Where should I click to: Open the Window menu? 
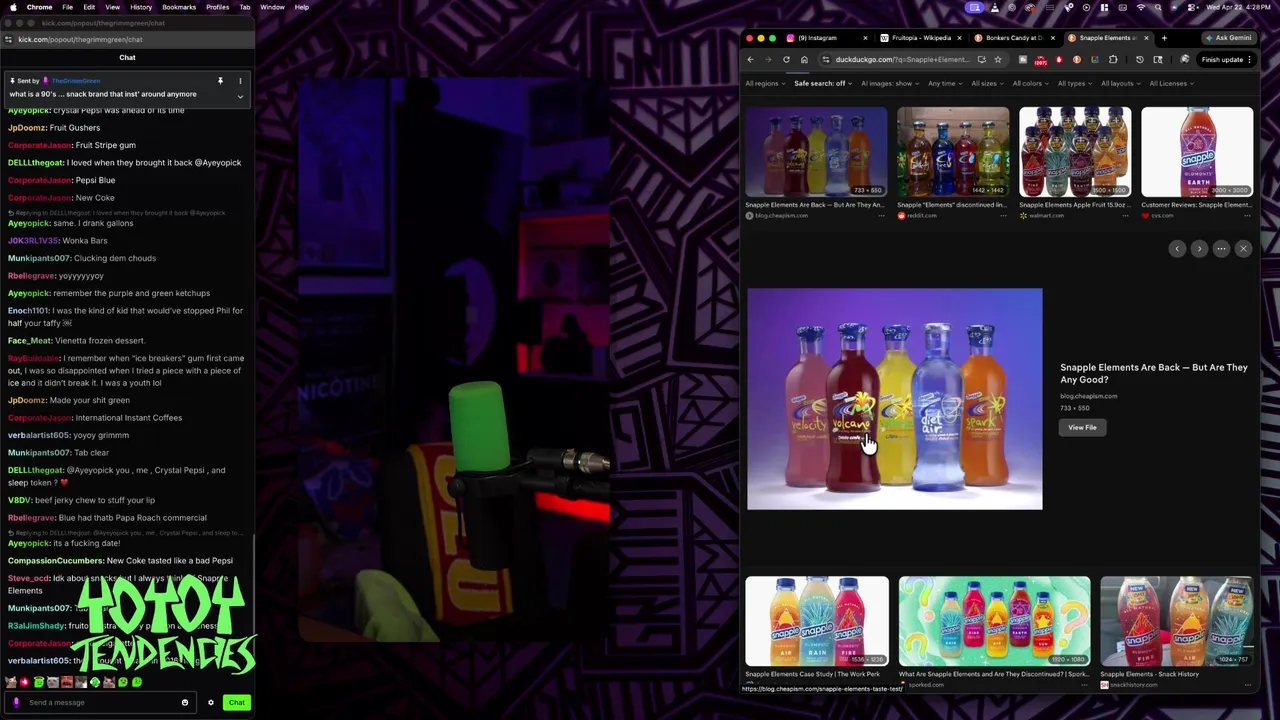[272, 7]
